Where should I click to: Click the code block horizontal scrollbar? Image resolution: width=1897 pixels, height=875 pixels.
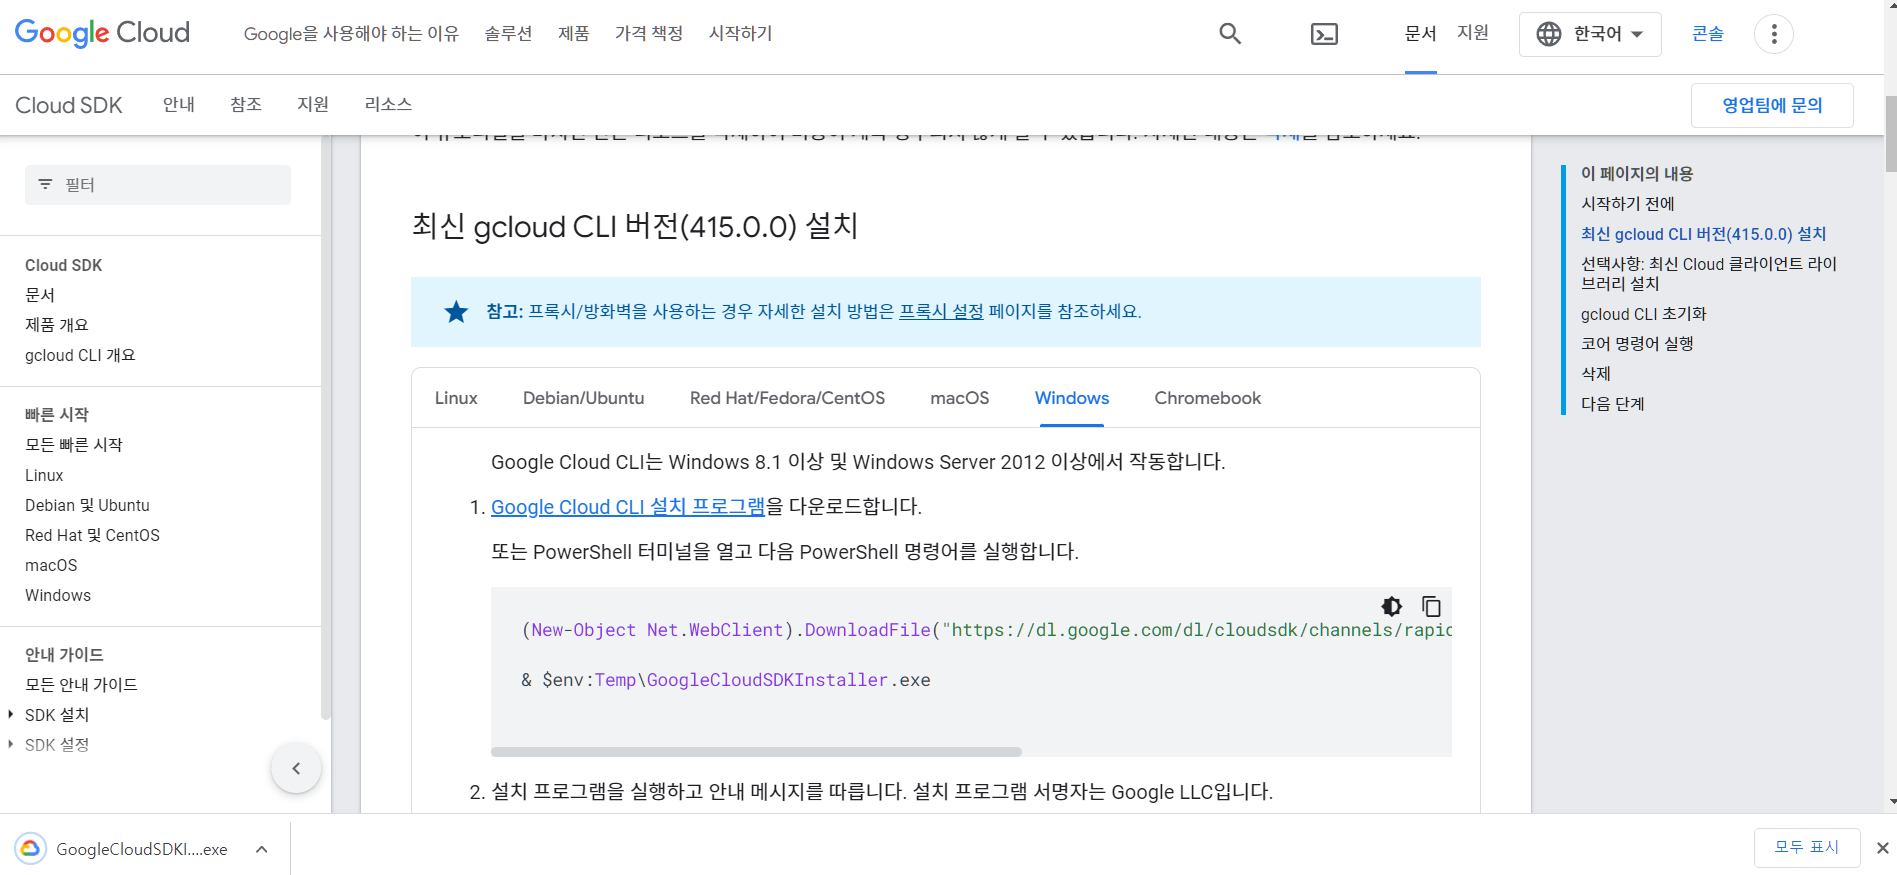click(x=756, y=752)
